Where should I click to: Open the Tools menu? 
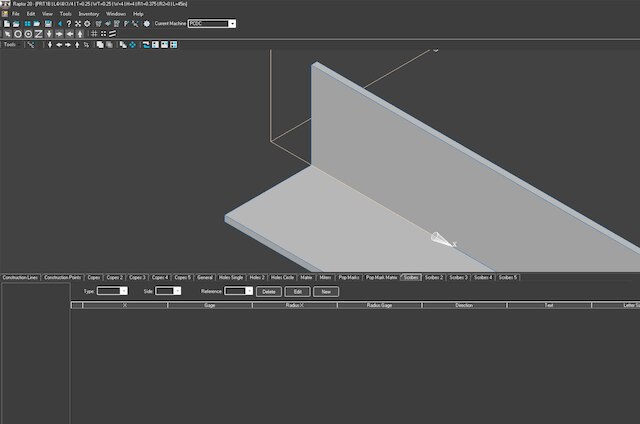65,14
